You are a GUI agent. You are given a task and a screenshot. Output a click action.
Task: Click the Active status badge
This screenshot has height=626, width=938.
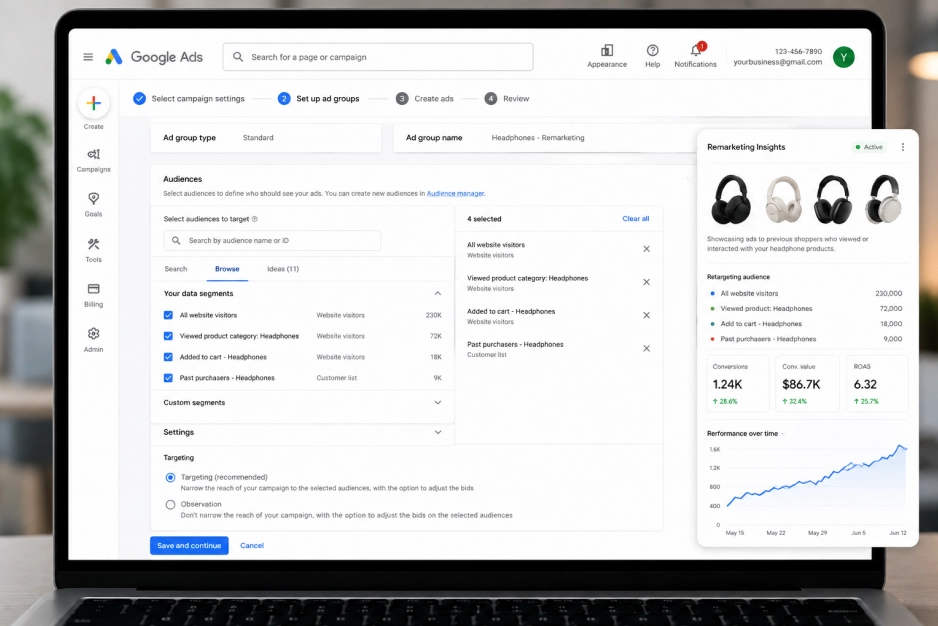tap(869, 147)
